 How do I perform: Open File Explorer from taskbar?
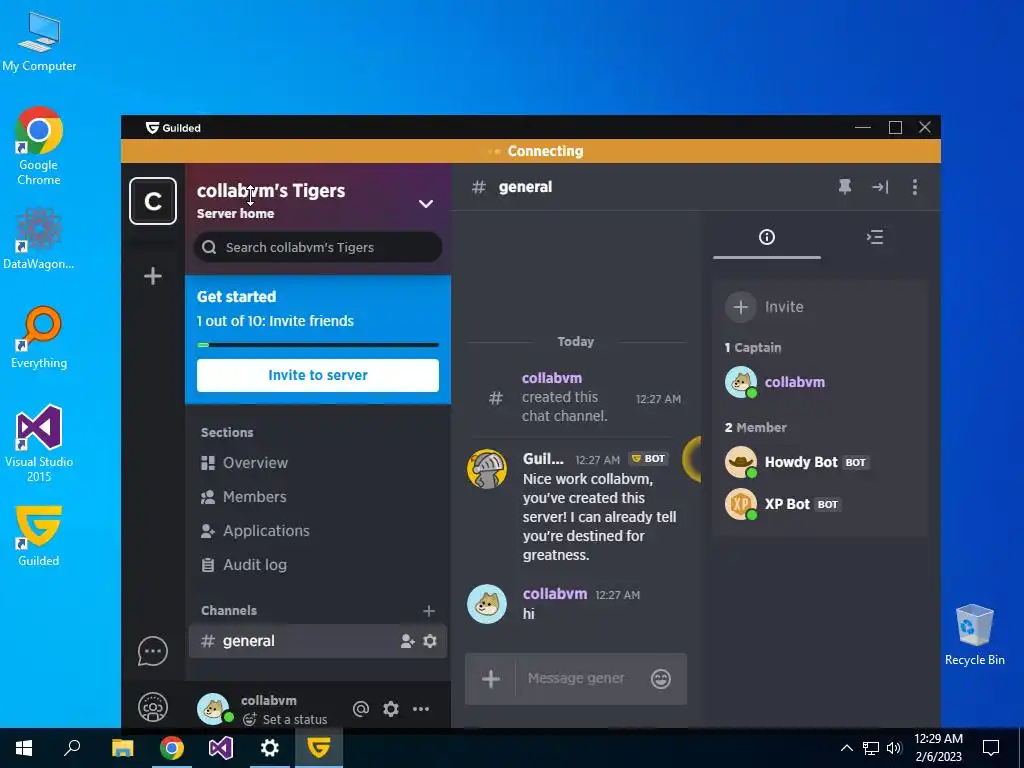(x=122, y=748)
